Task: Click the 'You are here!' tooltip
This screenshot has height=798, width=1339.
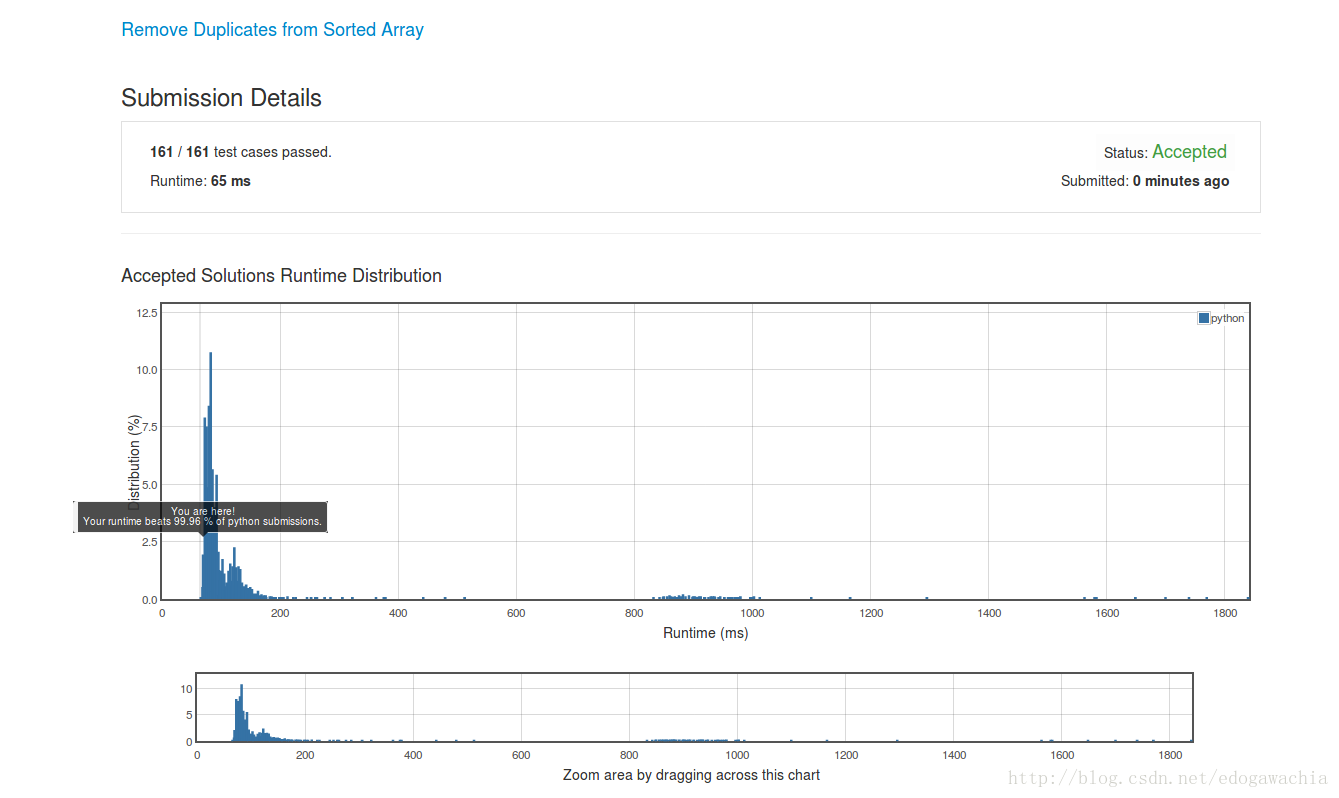Action: (x=202, y=516)
